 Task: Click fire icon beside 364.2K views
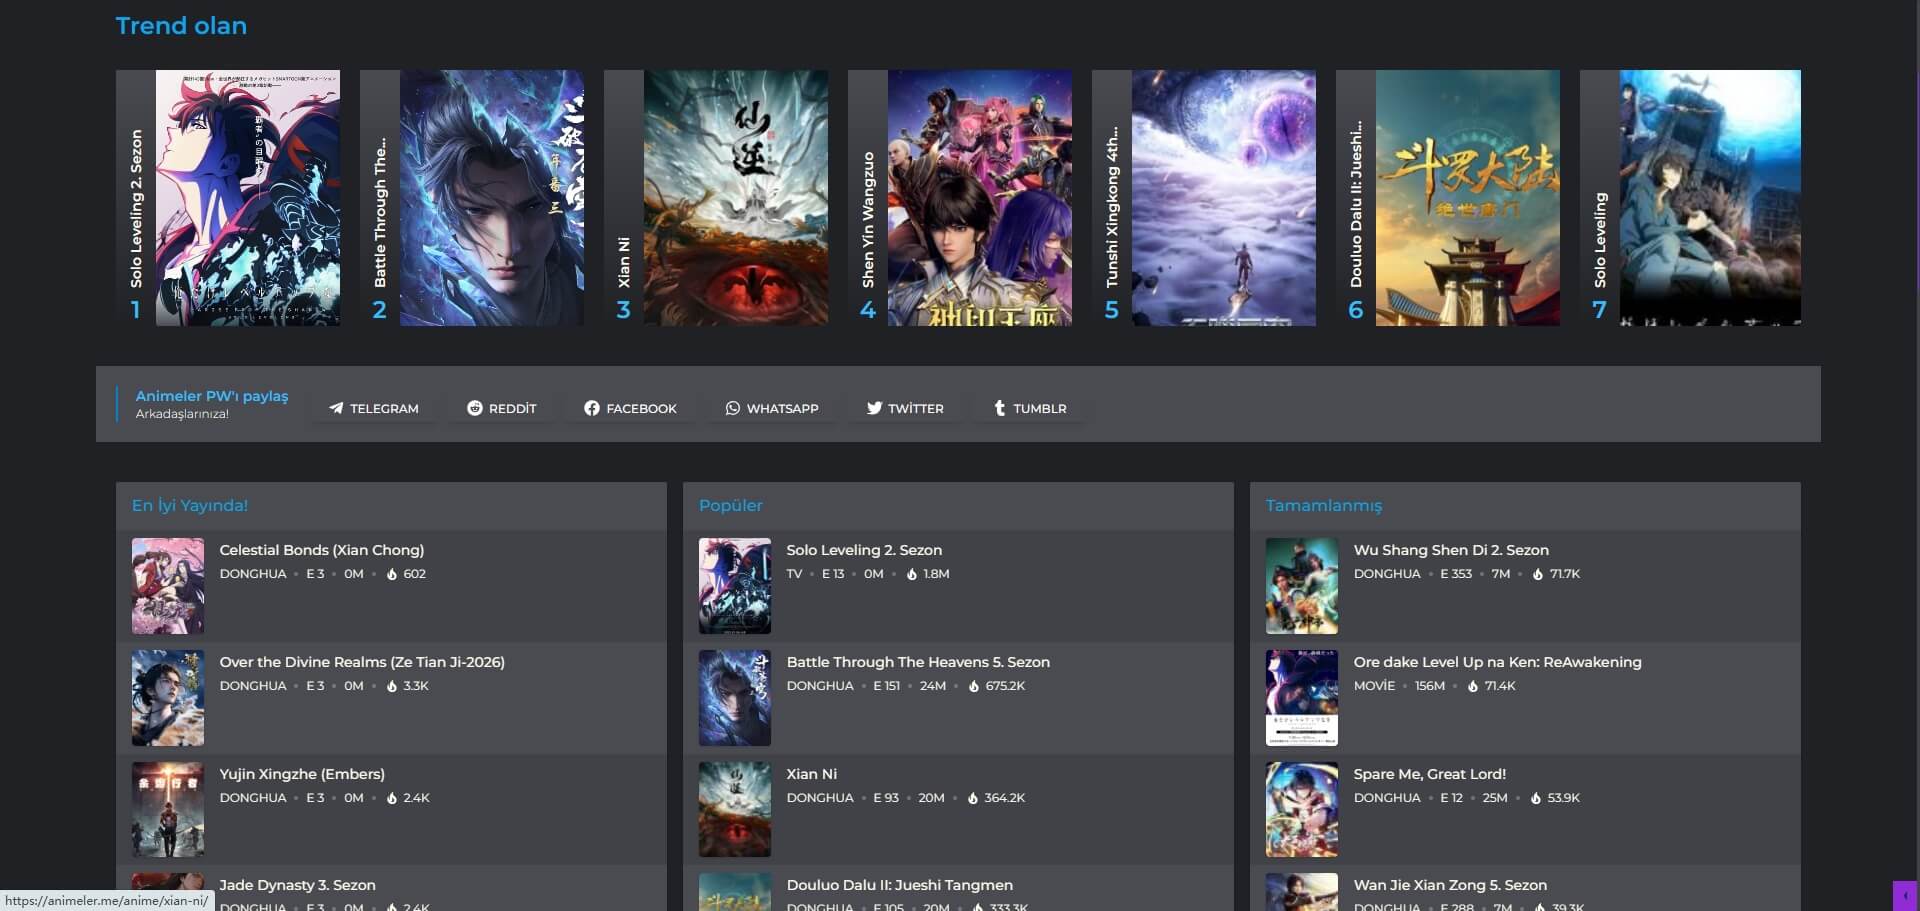point(972,798)
